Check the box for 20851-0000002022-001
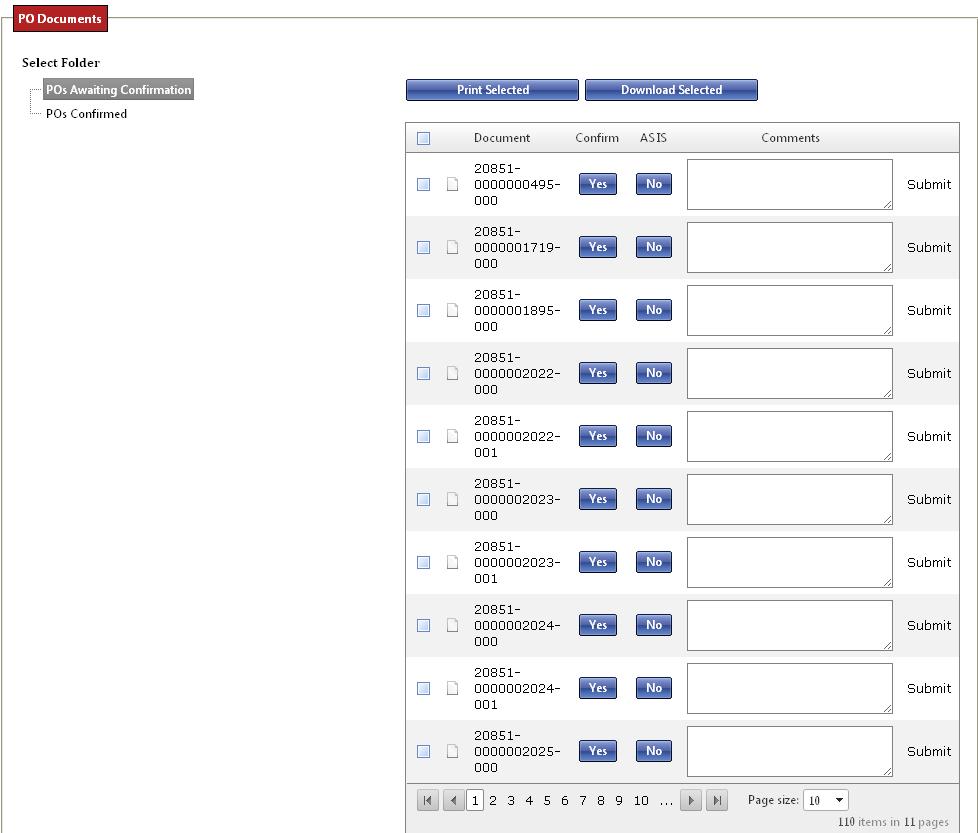 pos(424,436)
